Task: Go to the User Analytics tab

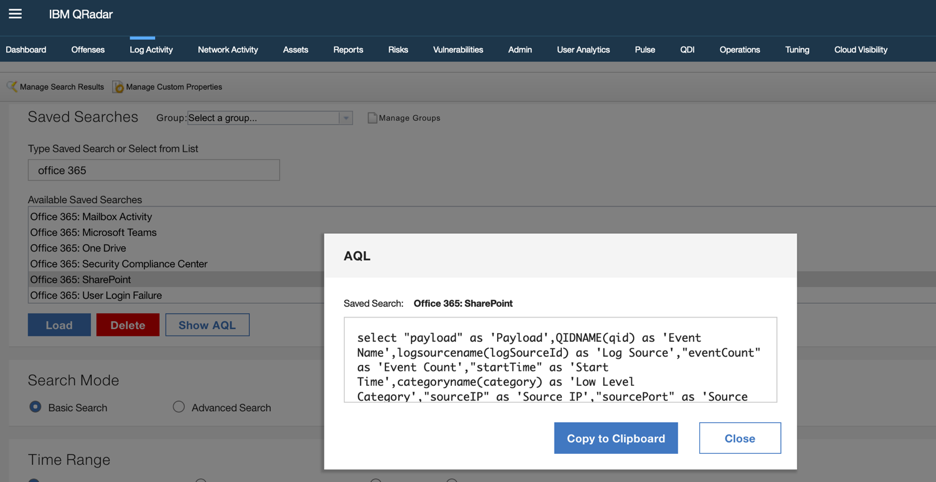Action: coord(583,50)
